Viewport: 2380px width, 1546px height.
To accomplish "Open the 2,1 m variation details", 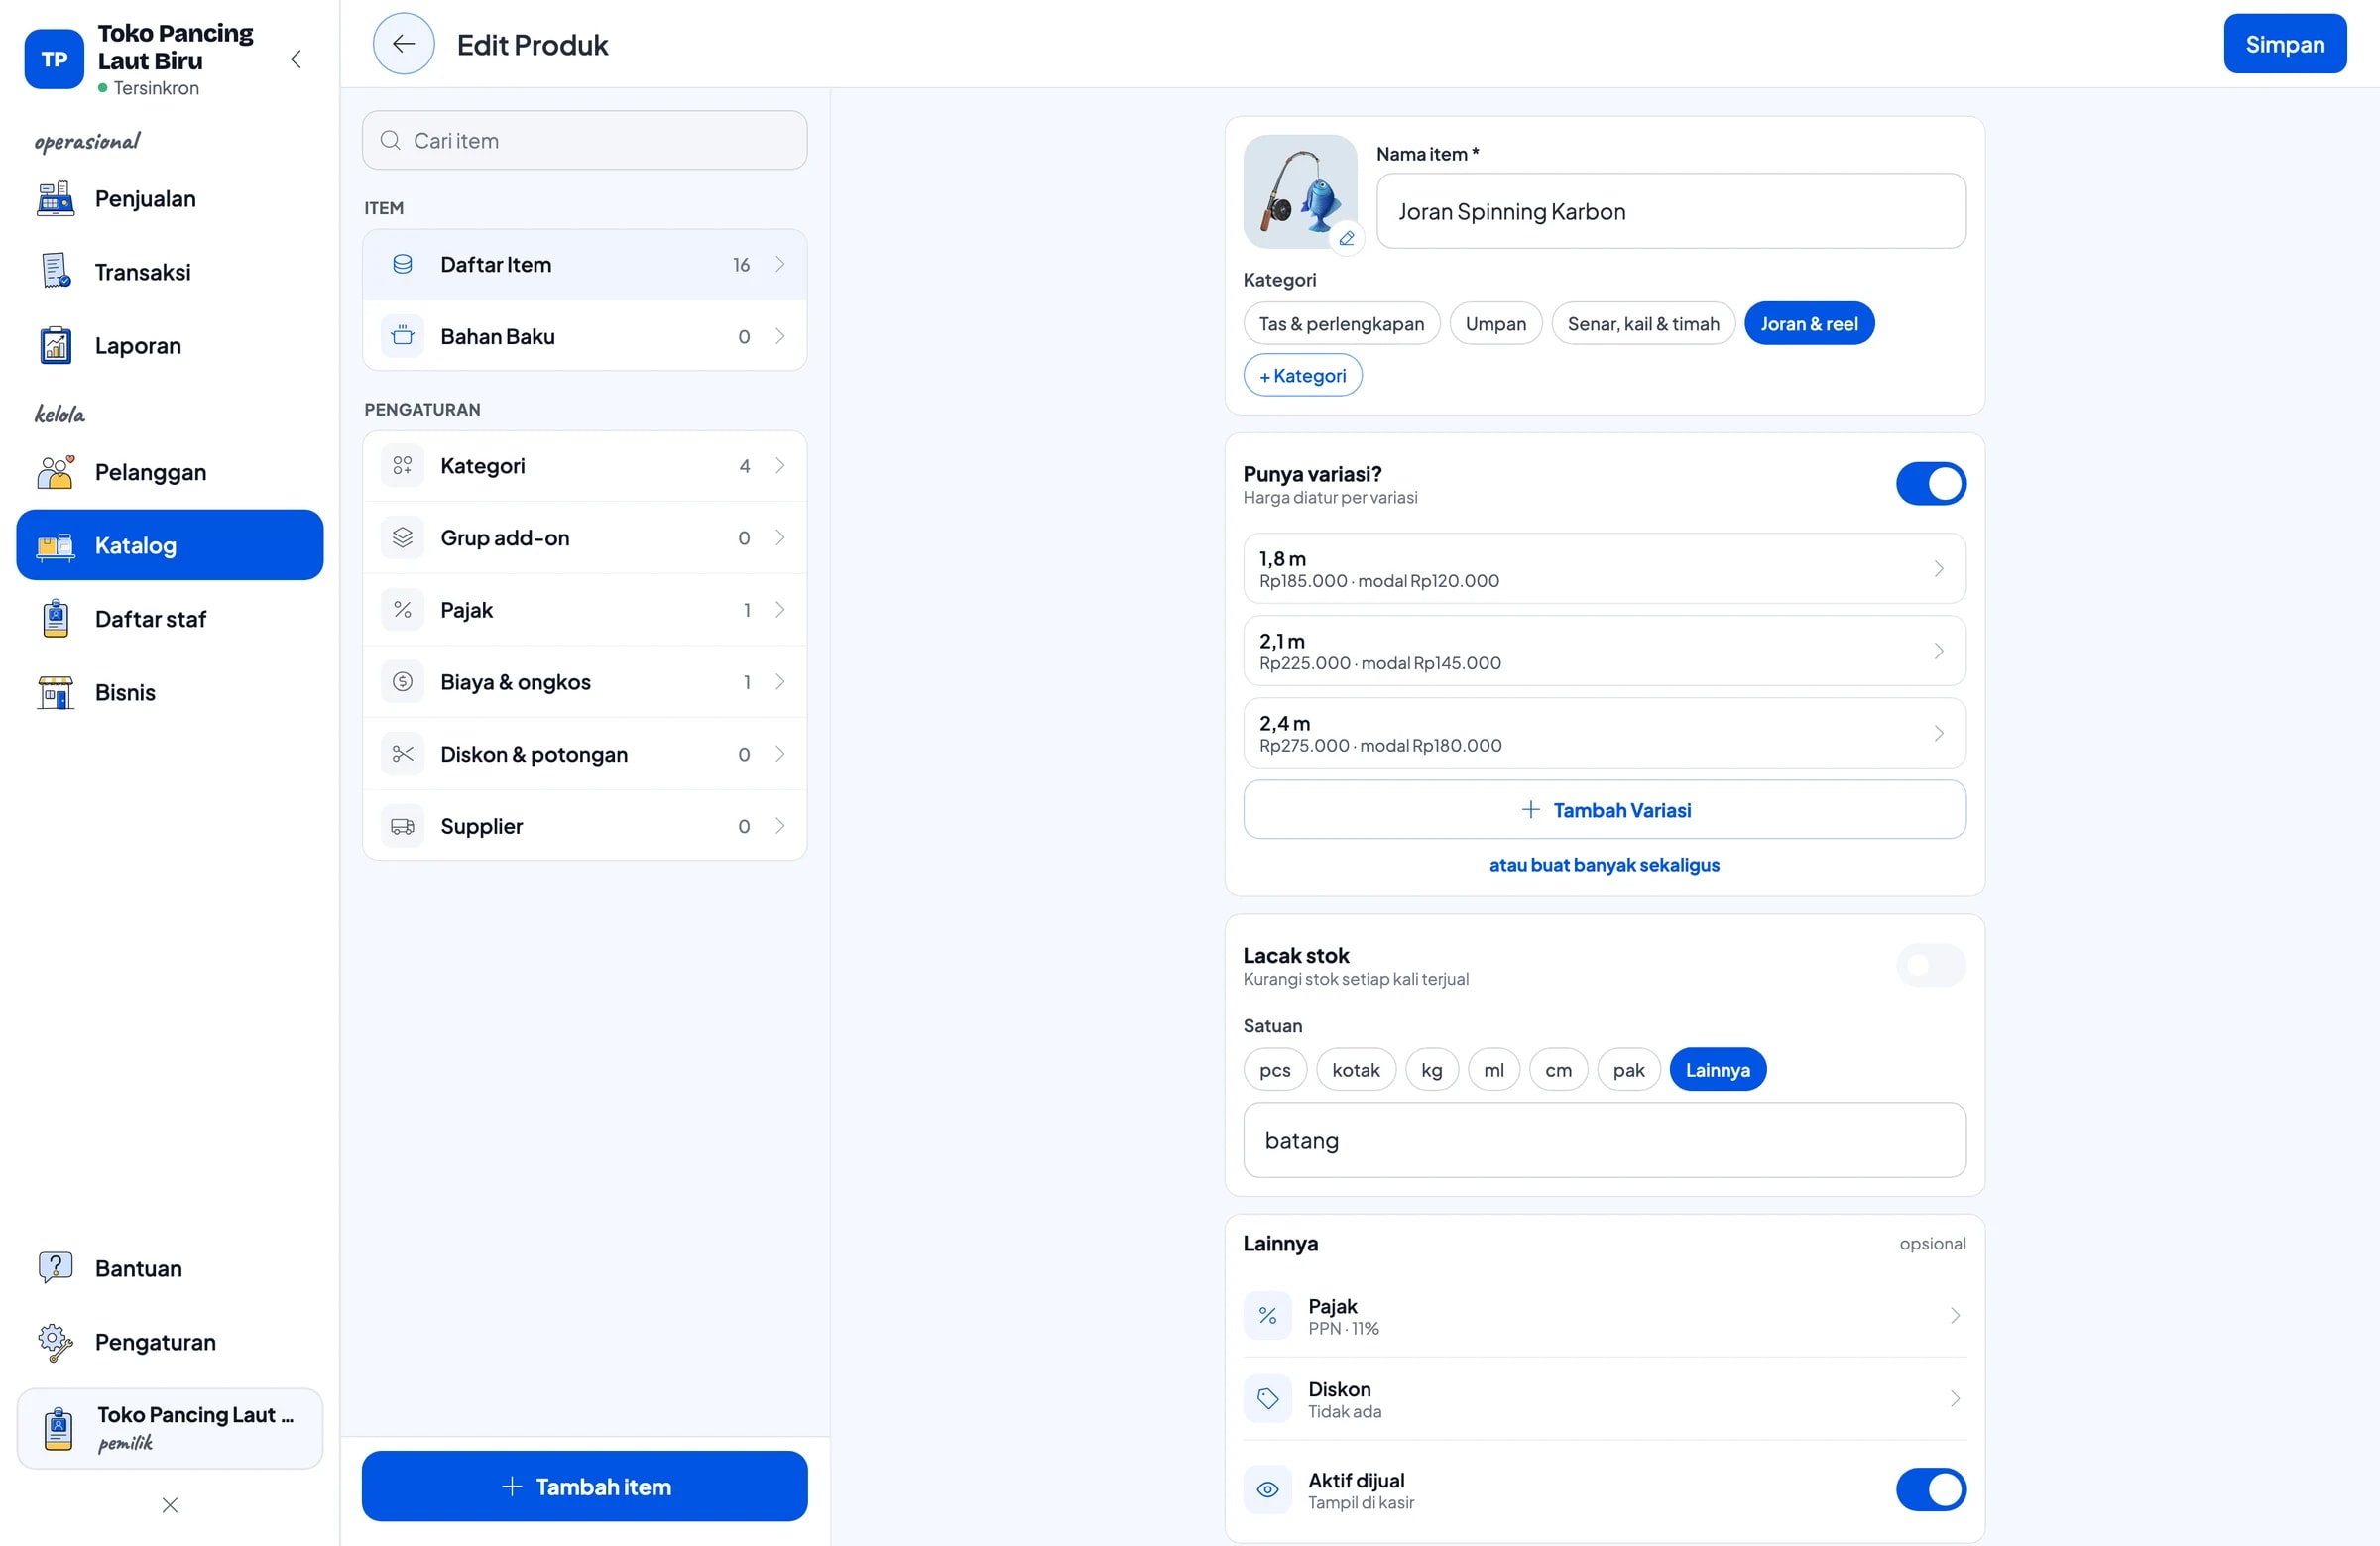I will (1604, 651).
